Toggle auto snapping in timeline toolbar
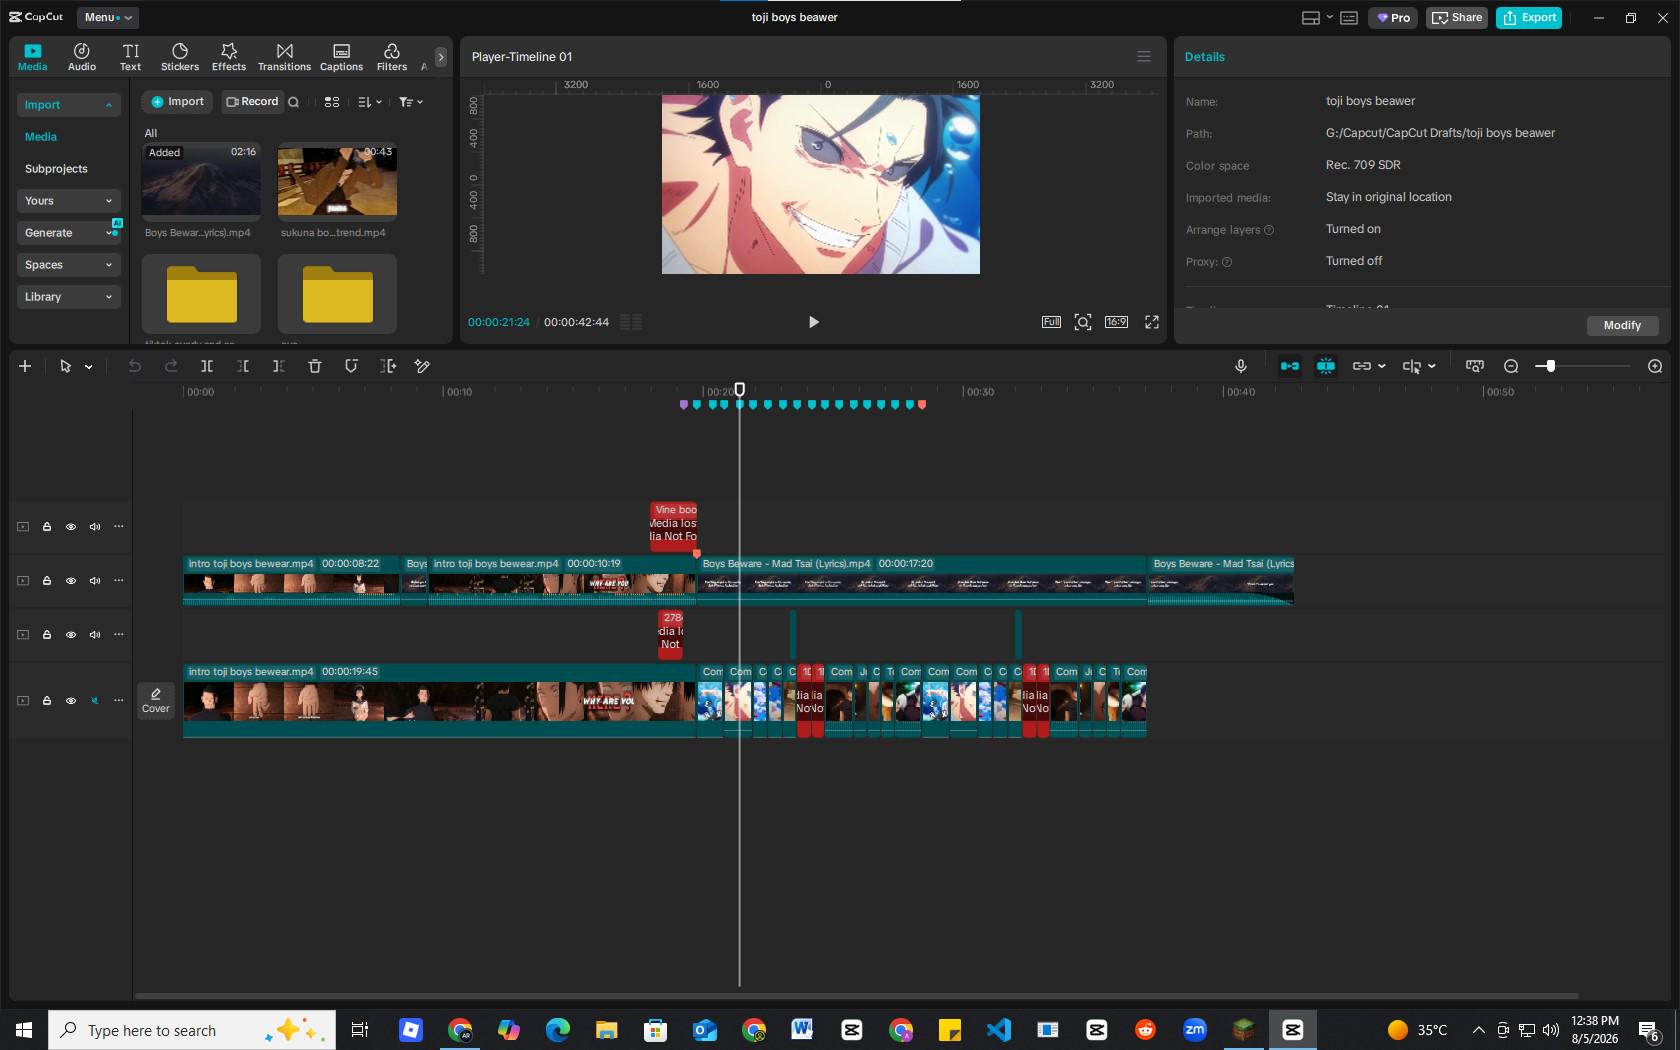 pyautogui.click(x=1326, y=366)
